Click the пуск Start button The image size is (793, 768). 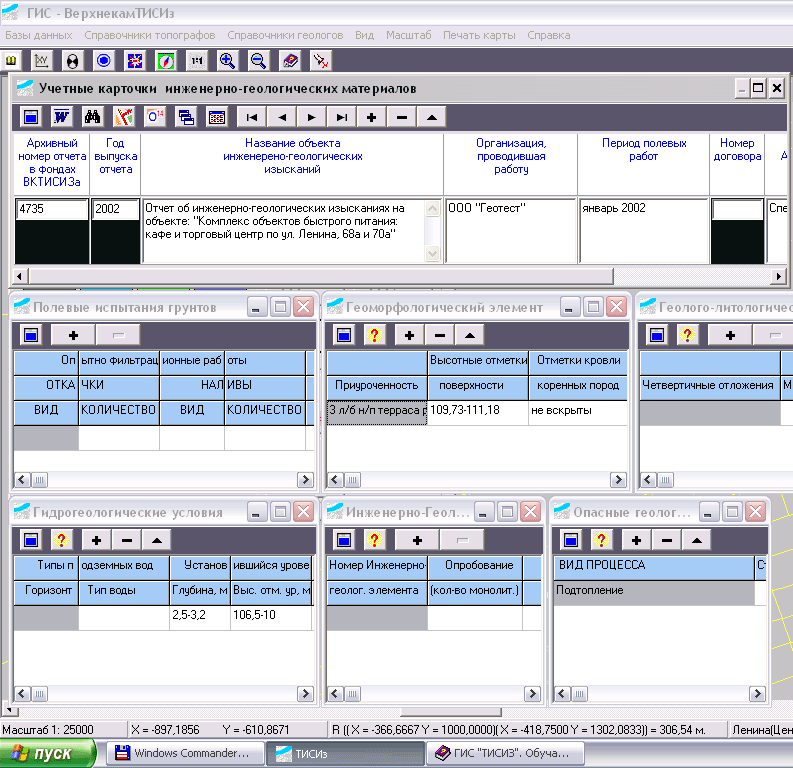click(48, 753)
